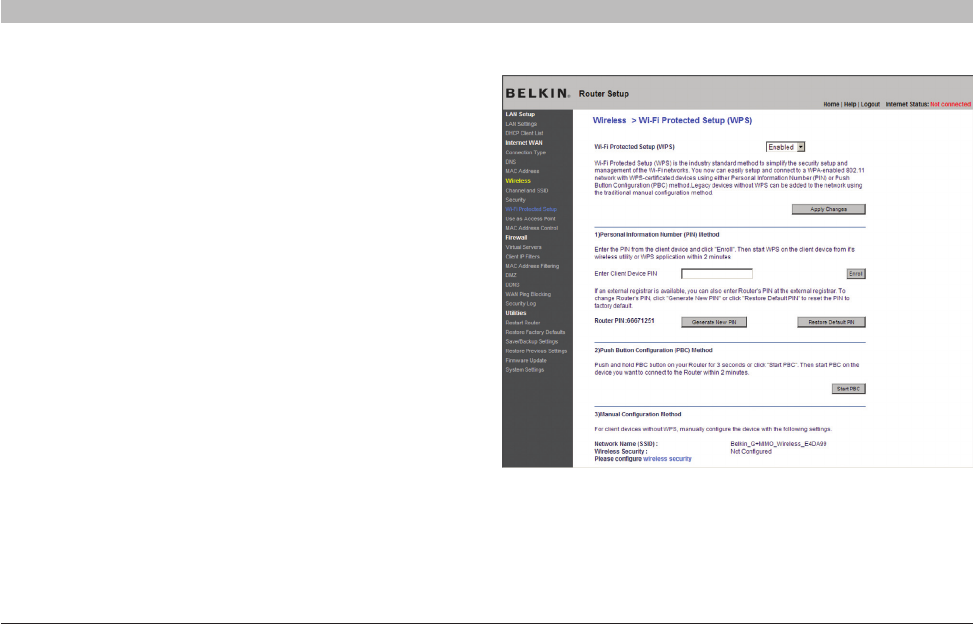
Task: Select Connection Type under Internet WAN
Action: click(526, 153)
